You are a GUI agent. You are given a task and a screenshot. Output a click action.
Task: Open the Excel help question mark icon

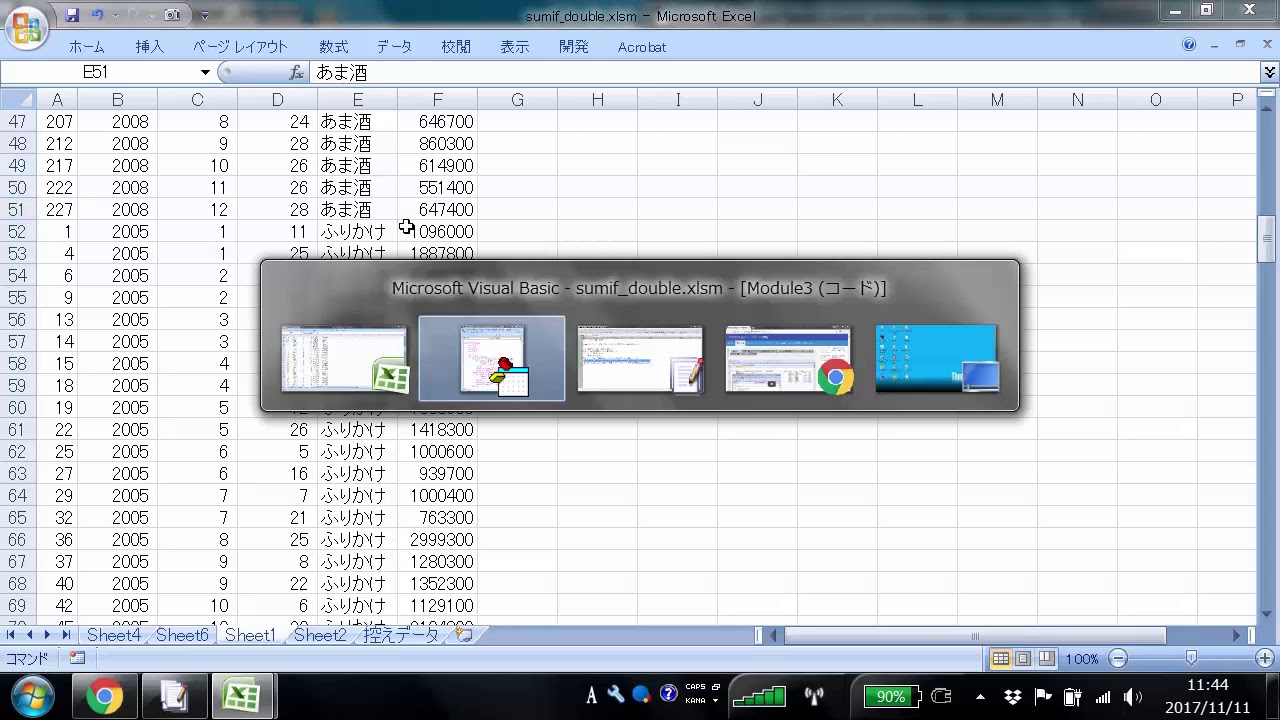point(1189,45)
